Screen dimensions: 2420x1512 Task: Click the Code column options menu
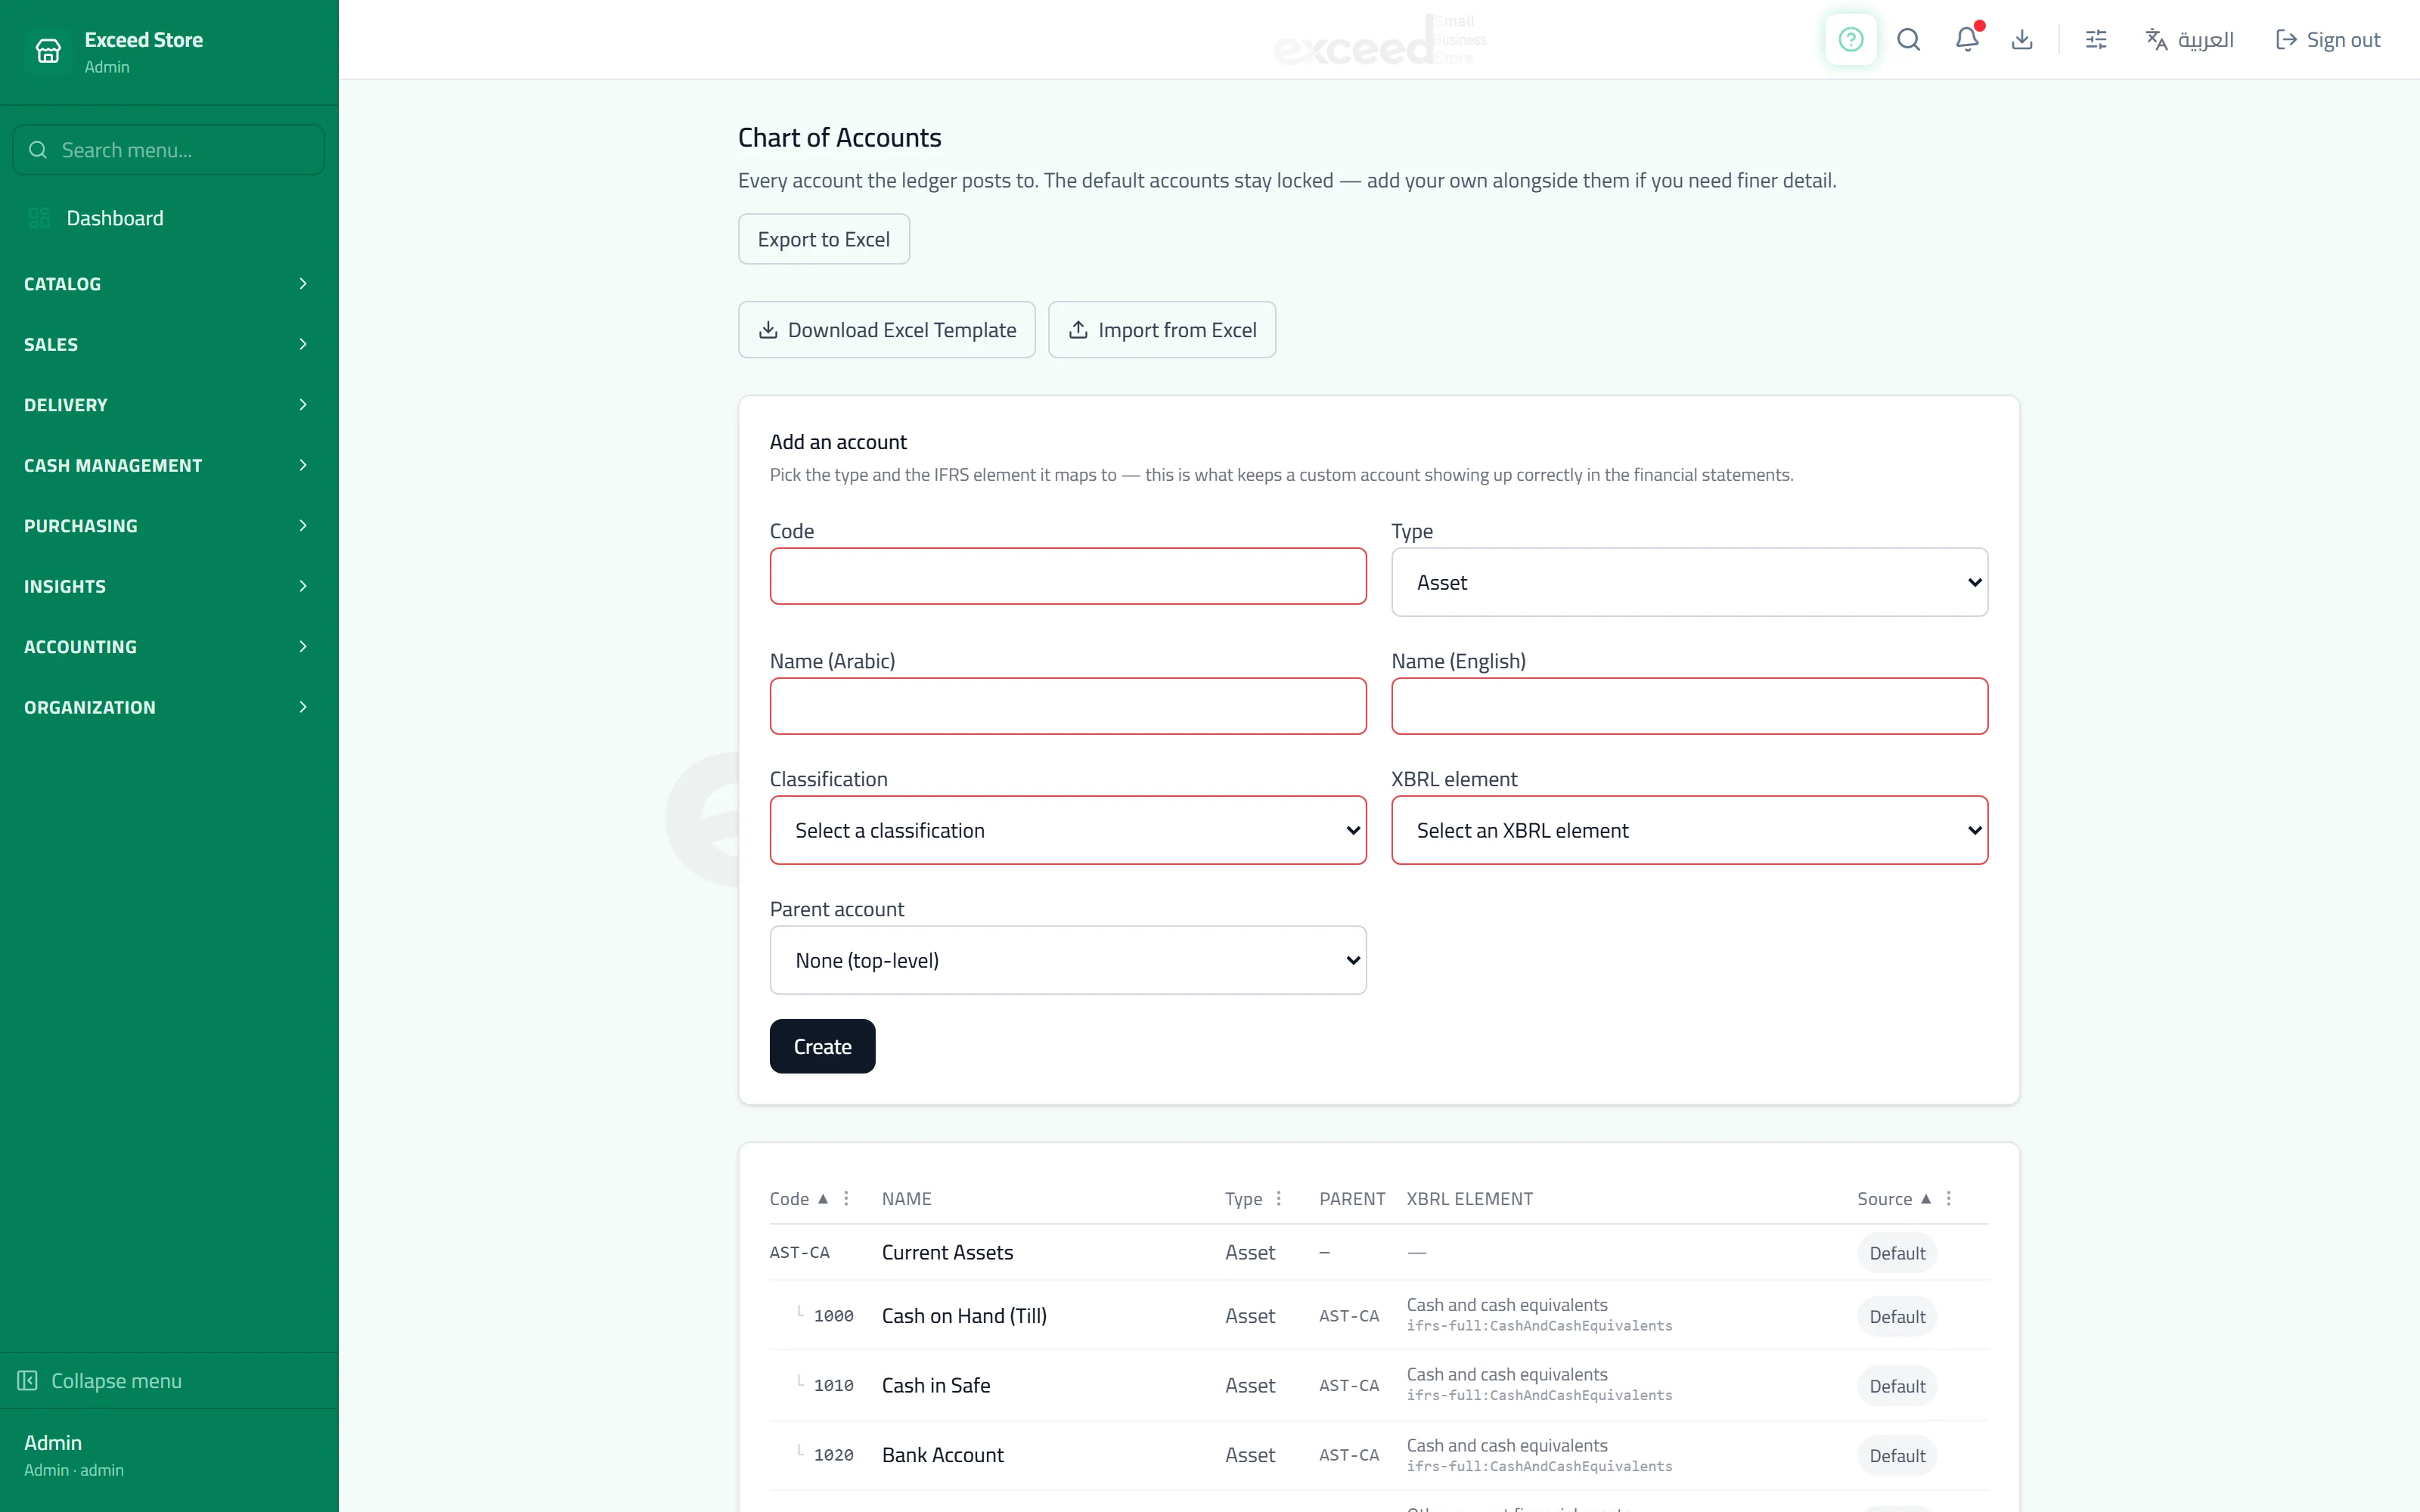846,1198
